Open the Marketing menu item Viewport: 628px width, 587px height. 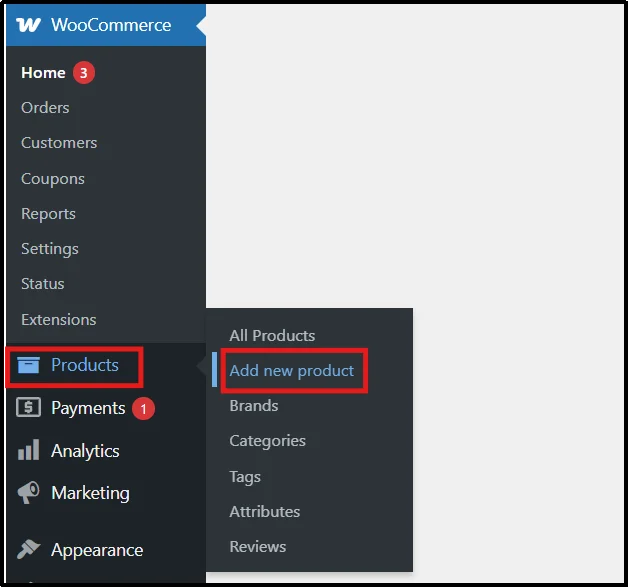click(x=91, y=493)
